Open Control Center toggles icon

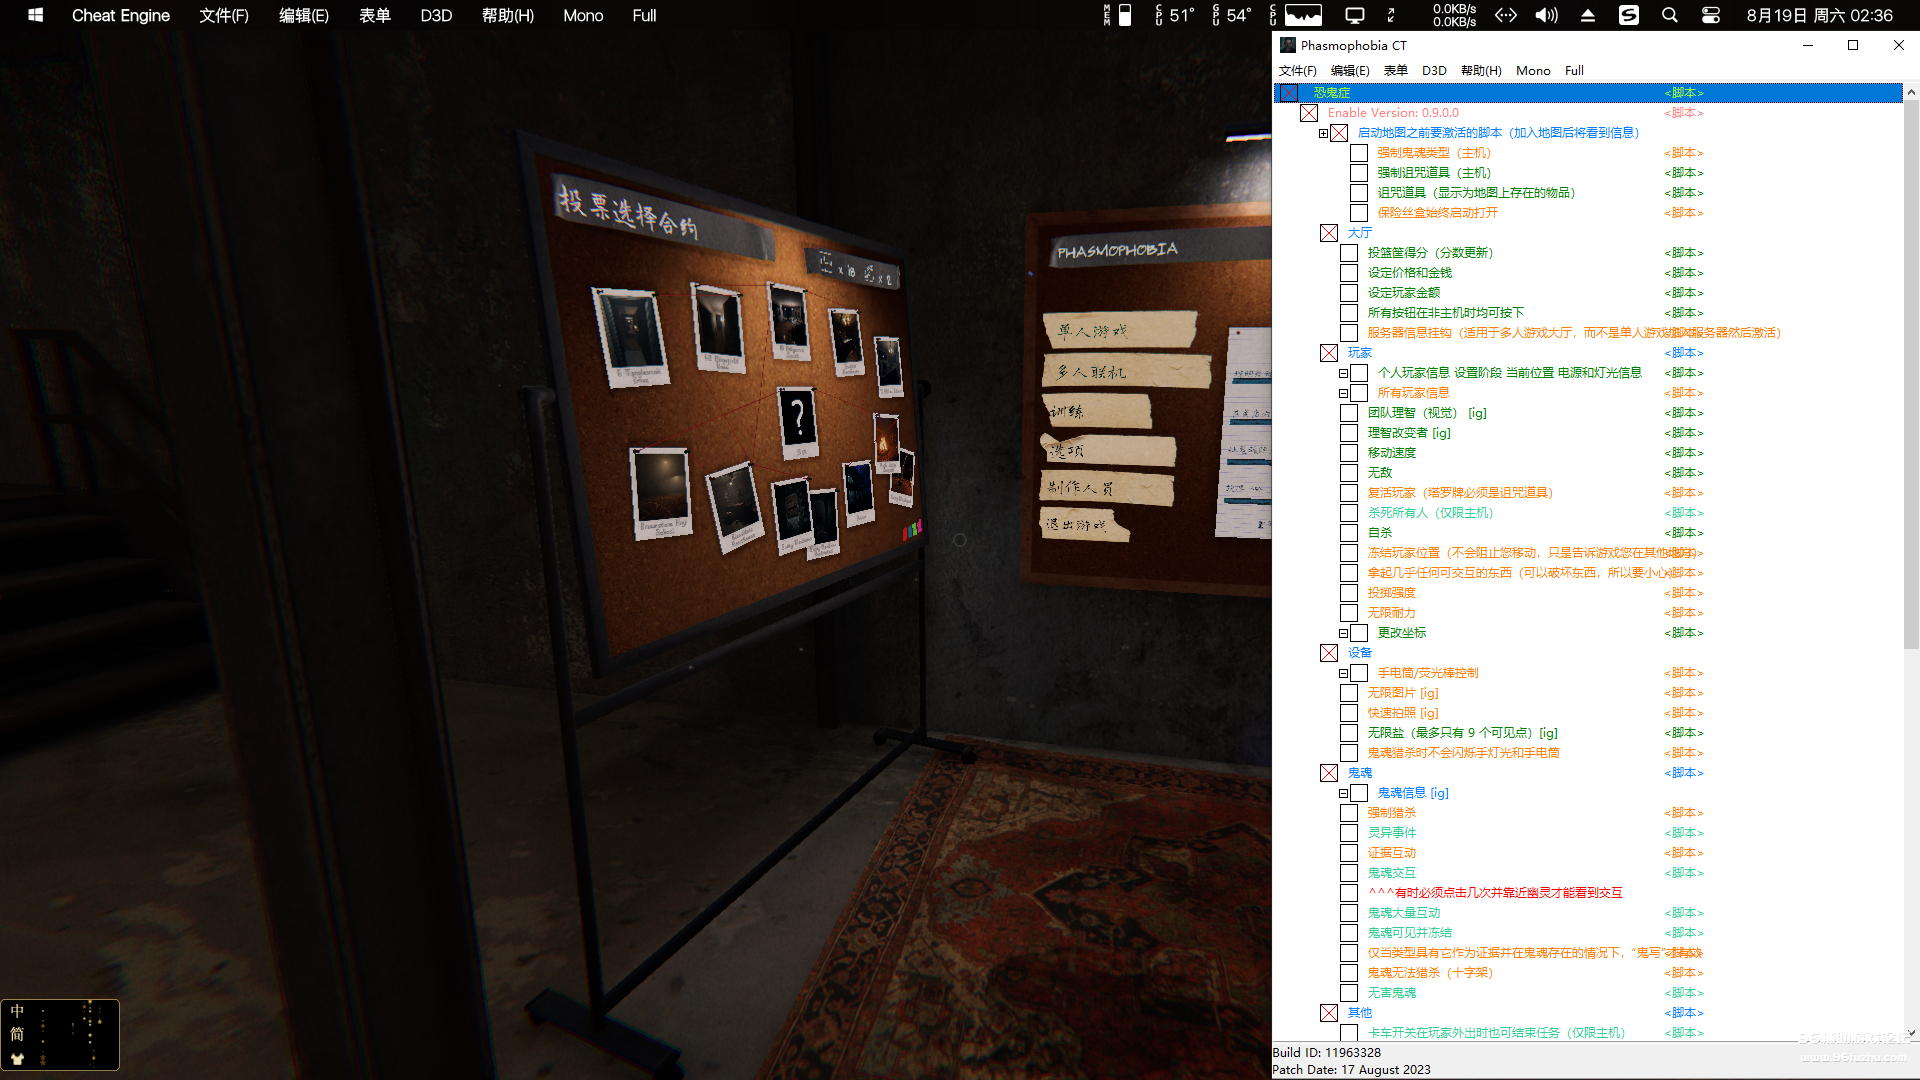click(1710, 15)
